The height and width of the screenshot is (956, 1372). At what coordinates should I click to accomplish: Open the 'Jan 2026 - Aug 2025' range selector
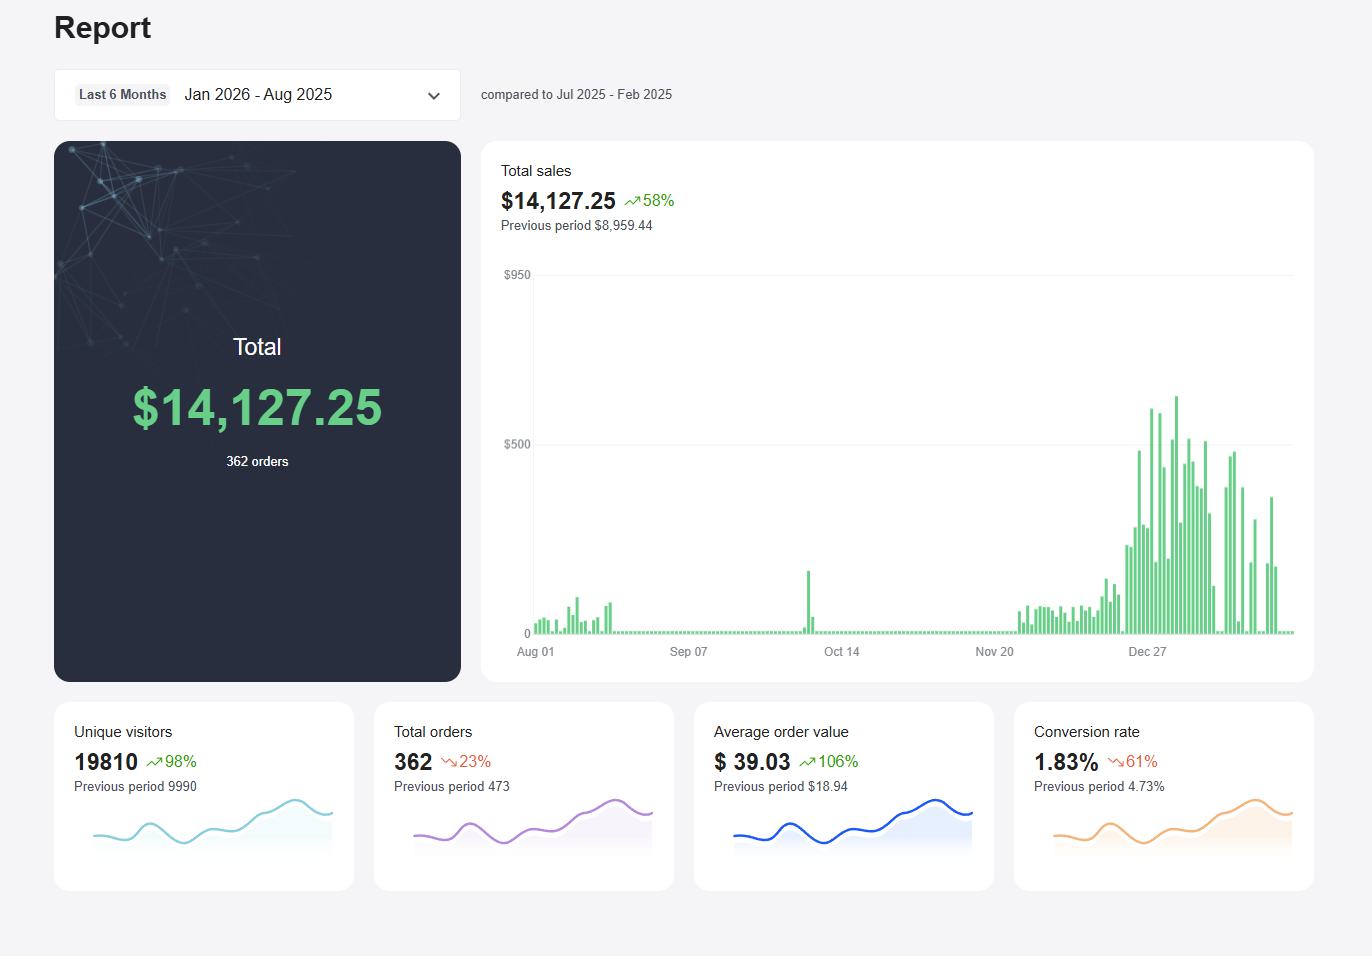tap(258, 95)
